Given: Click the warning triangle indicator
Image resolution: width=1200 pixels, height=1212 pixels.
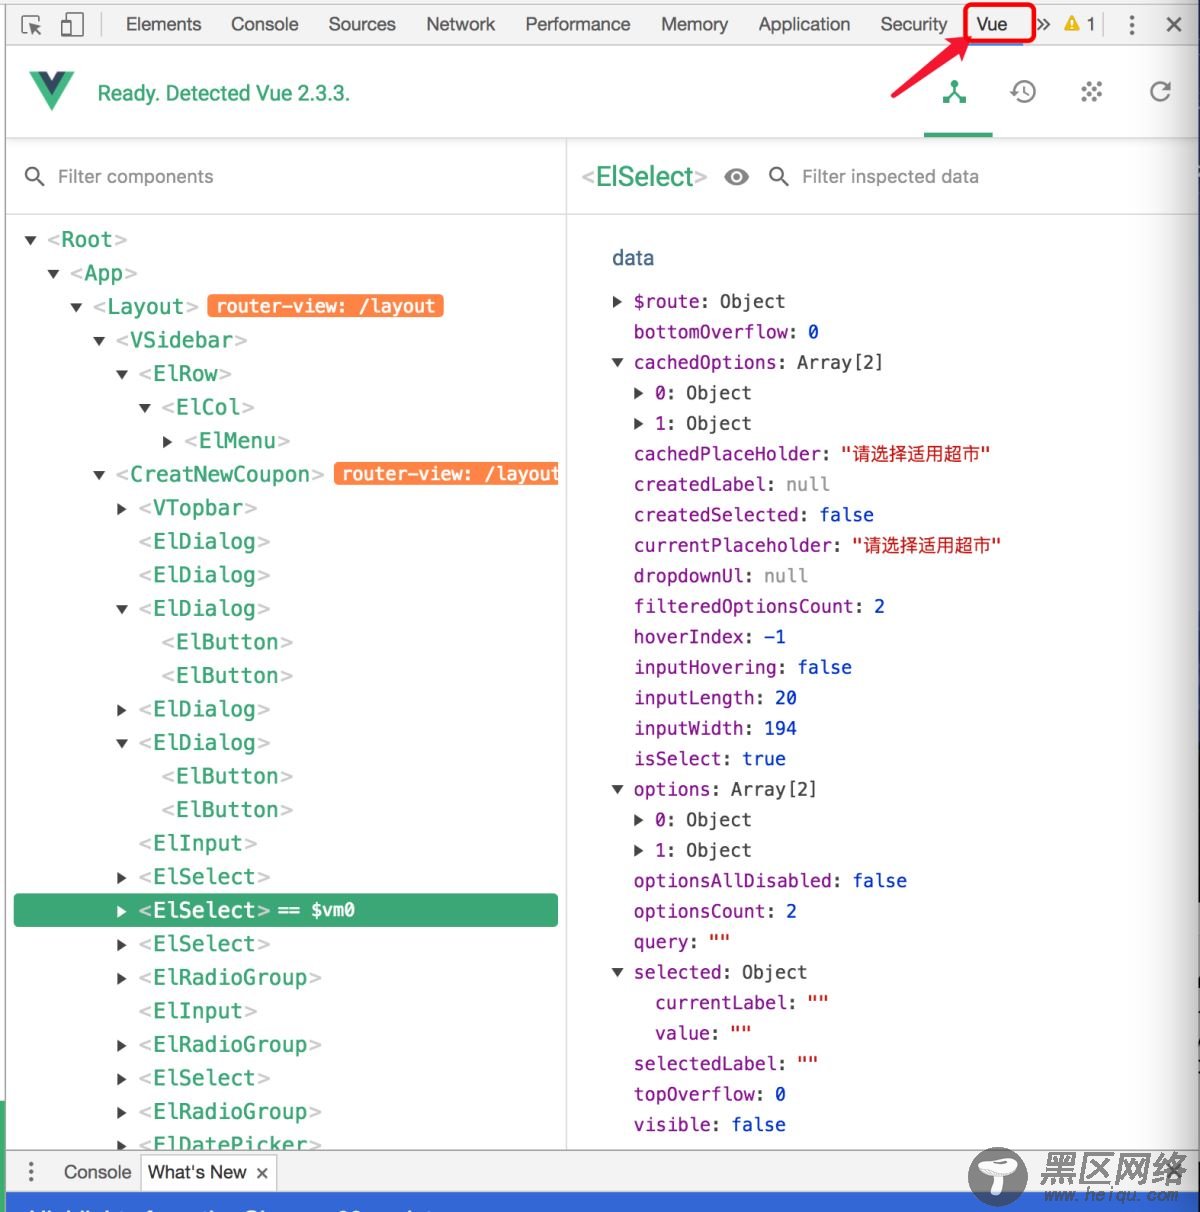Looking at the screenshot, I should coord(1072,24).
